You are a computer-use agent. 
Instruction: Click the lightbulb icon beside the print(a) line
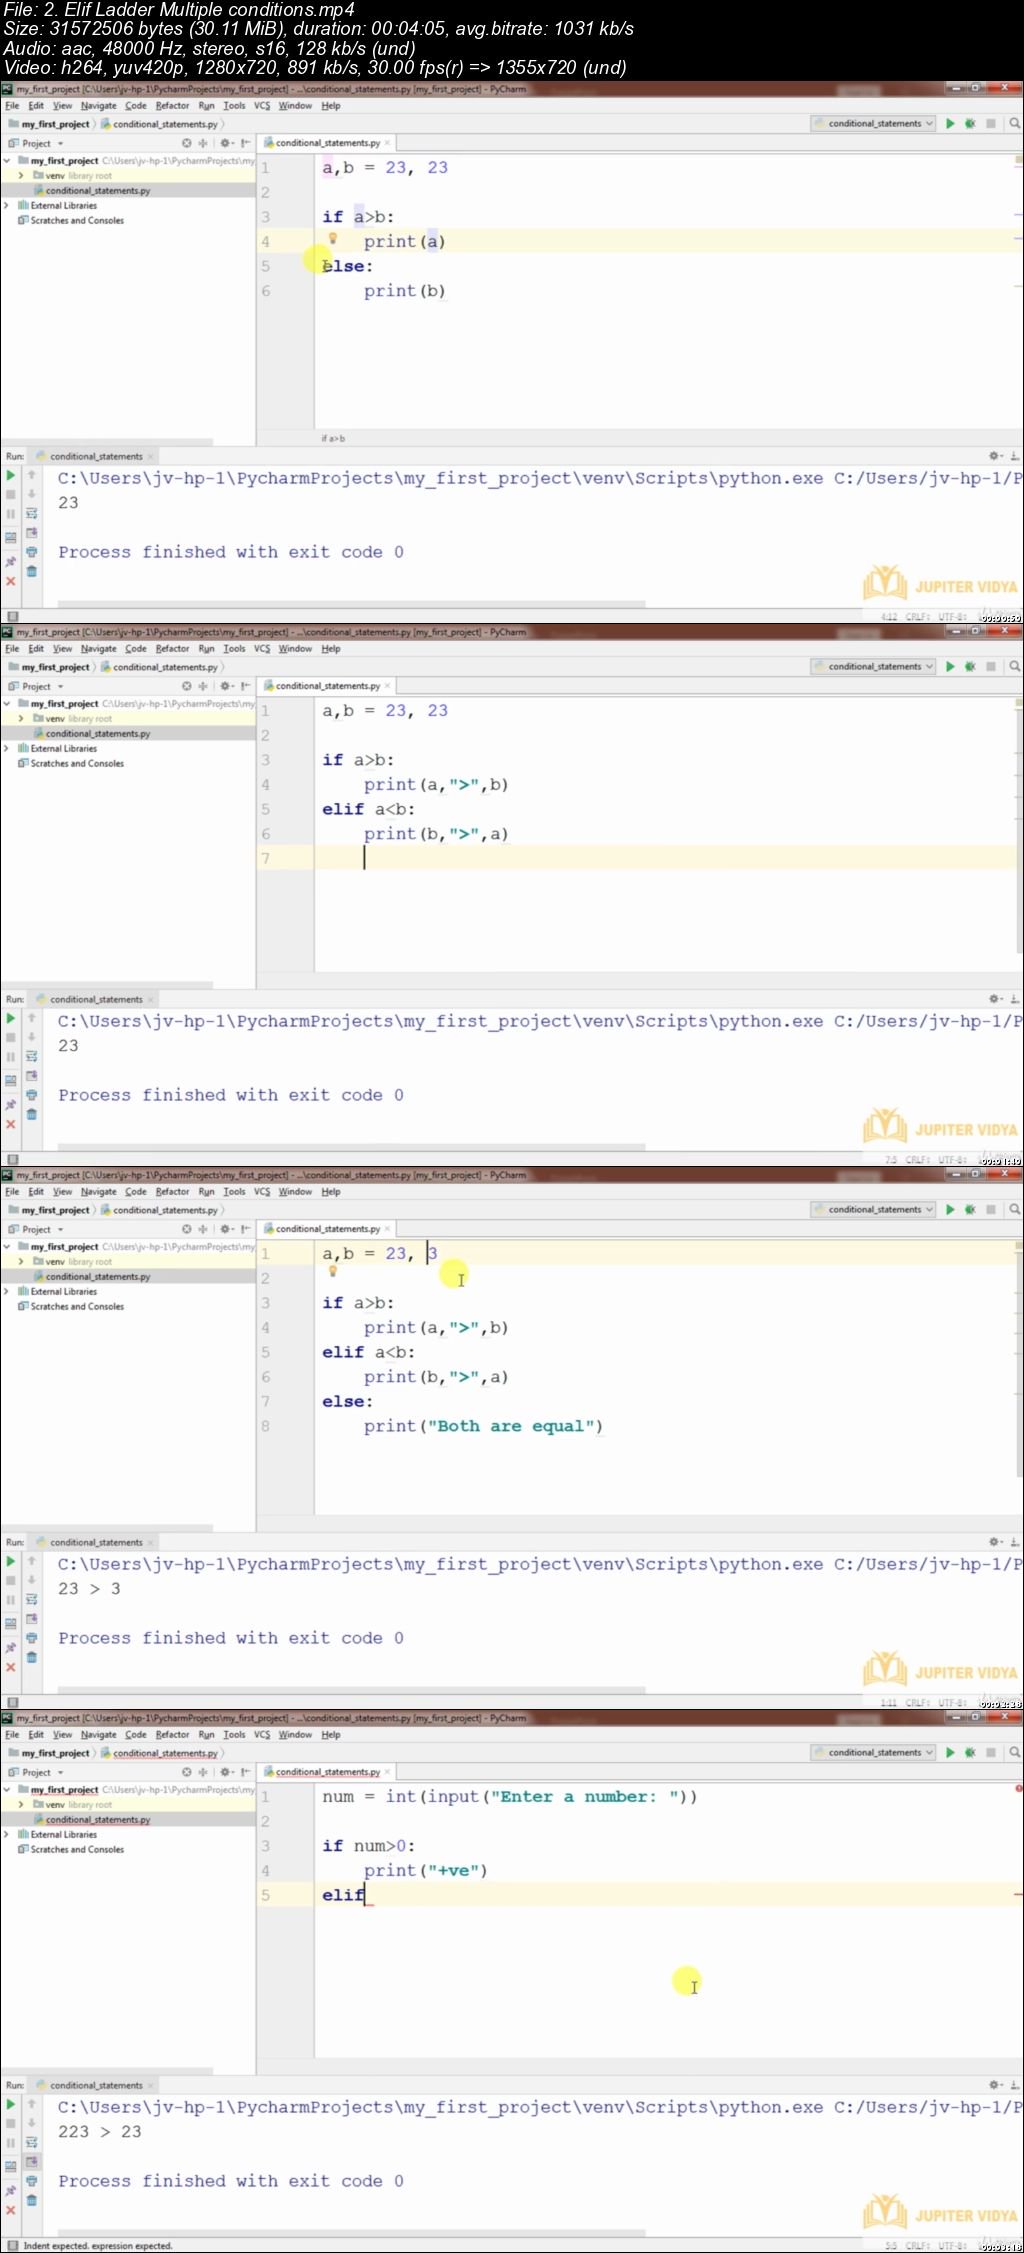[x=333, y=238]
